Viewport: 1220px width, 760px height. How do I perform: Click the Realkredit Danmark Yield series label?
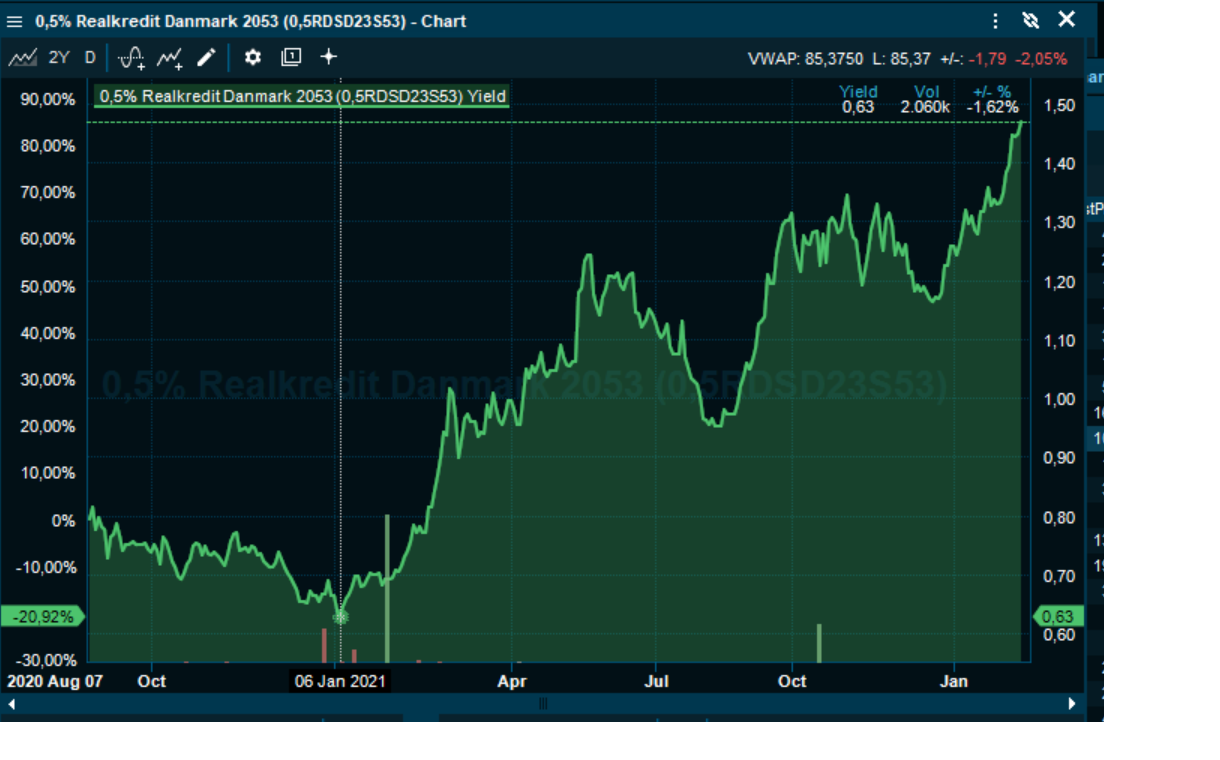(x=302, y=97)
